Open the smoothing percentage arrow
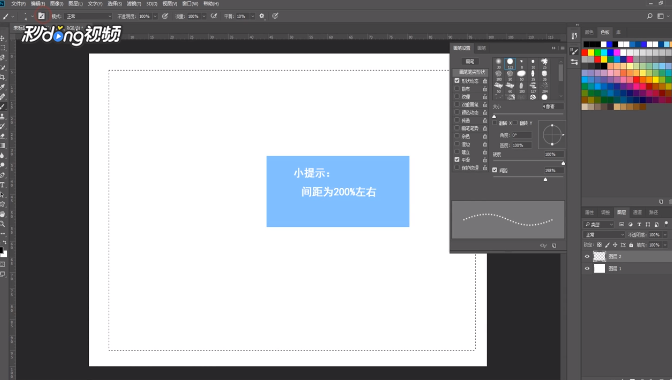The image size is (672, 380). click(252, 16)
